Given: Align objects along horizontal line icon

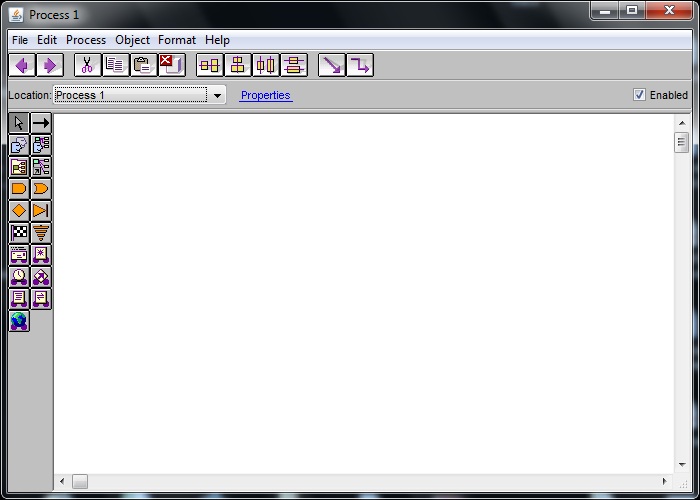Looking at the screenshot, I should [210, 66].
